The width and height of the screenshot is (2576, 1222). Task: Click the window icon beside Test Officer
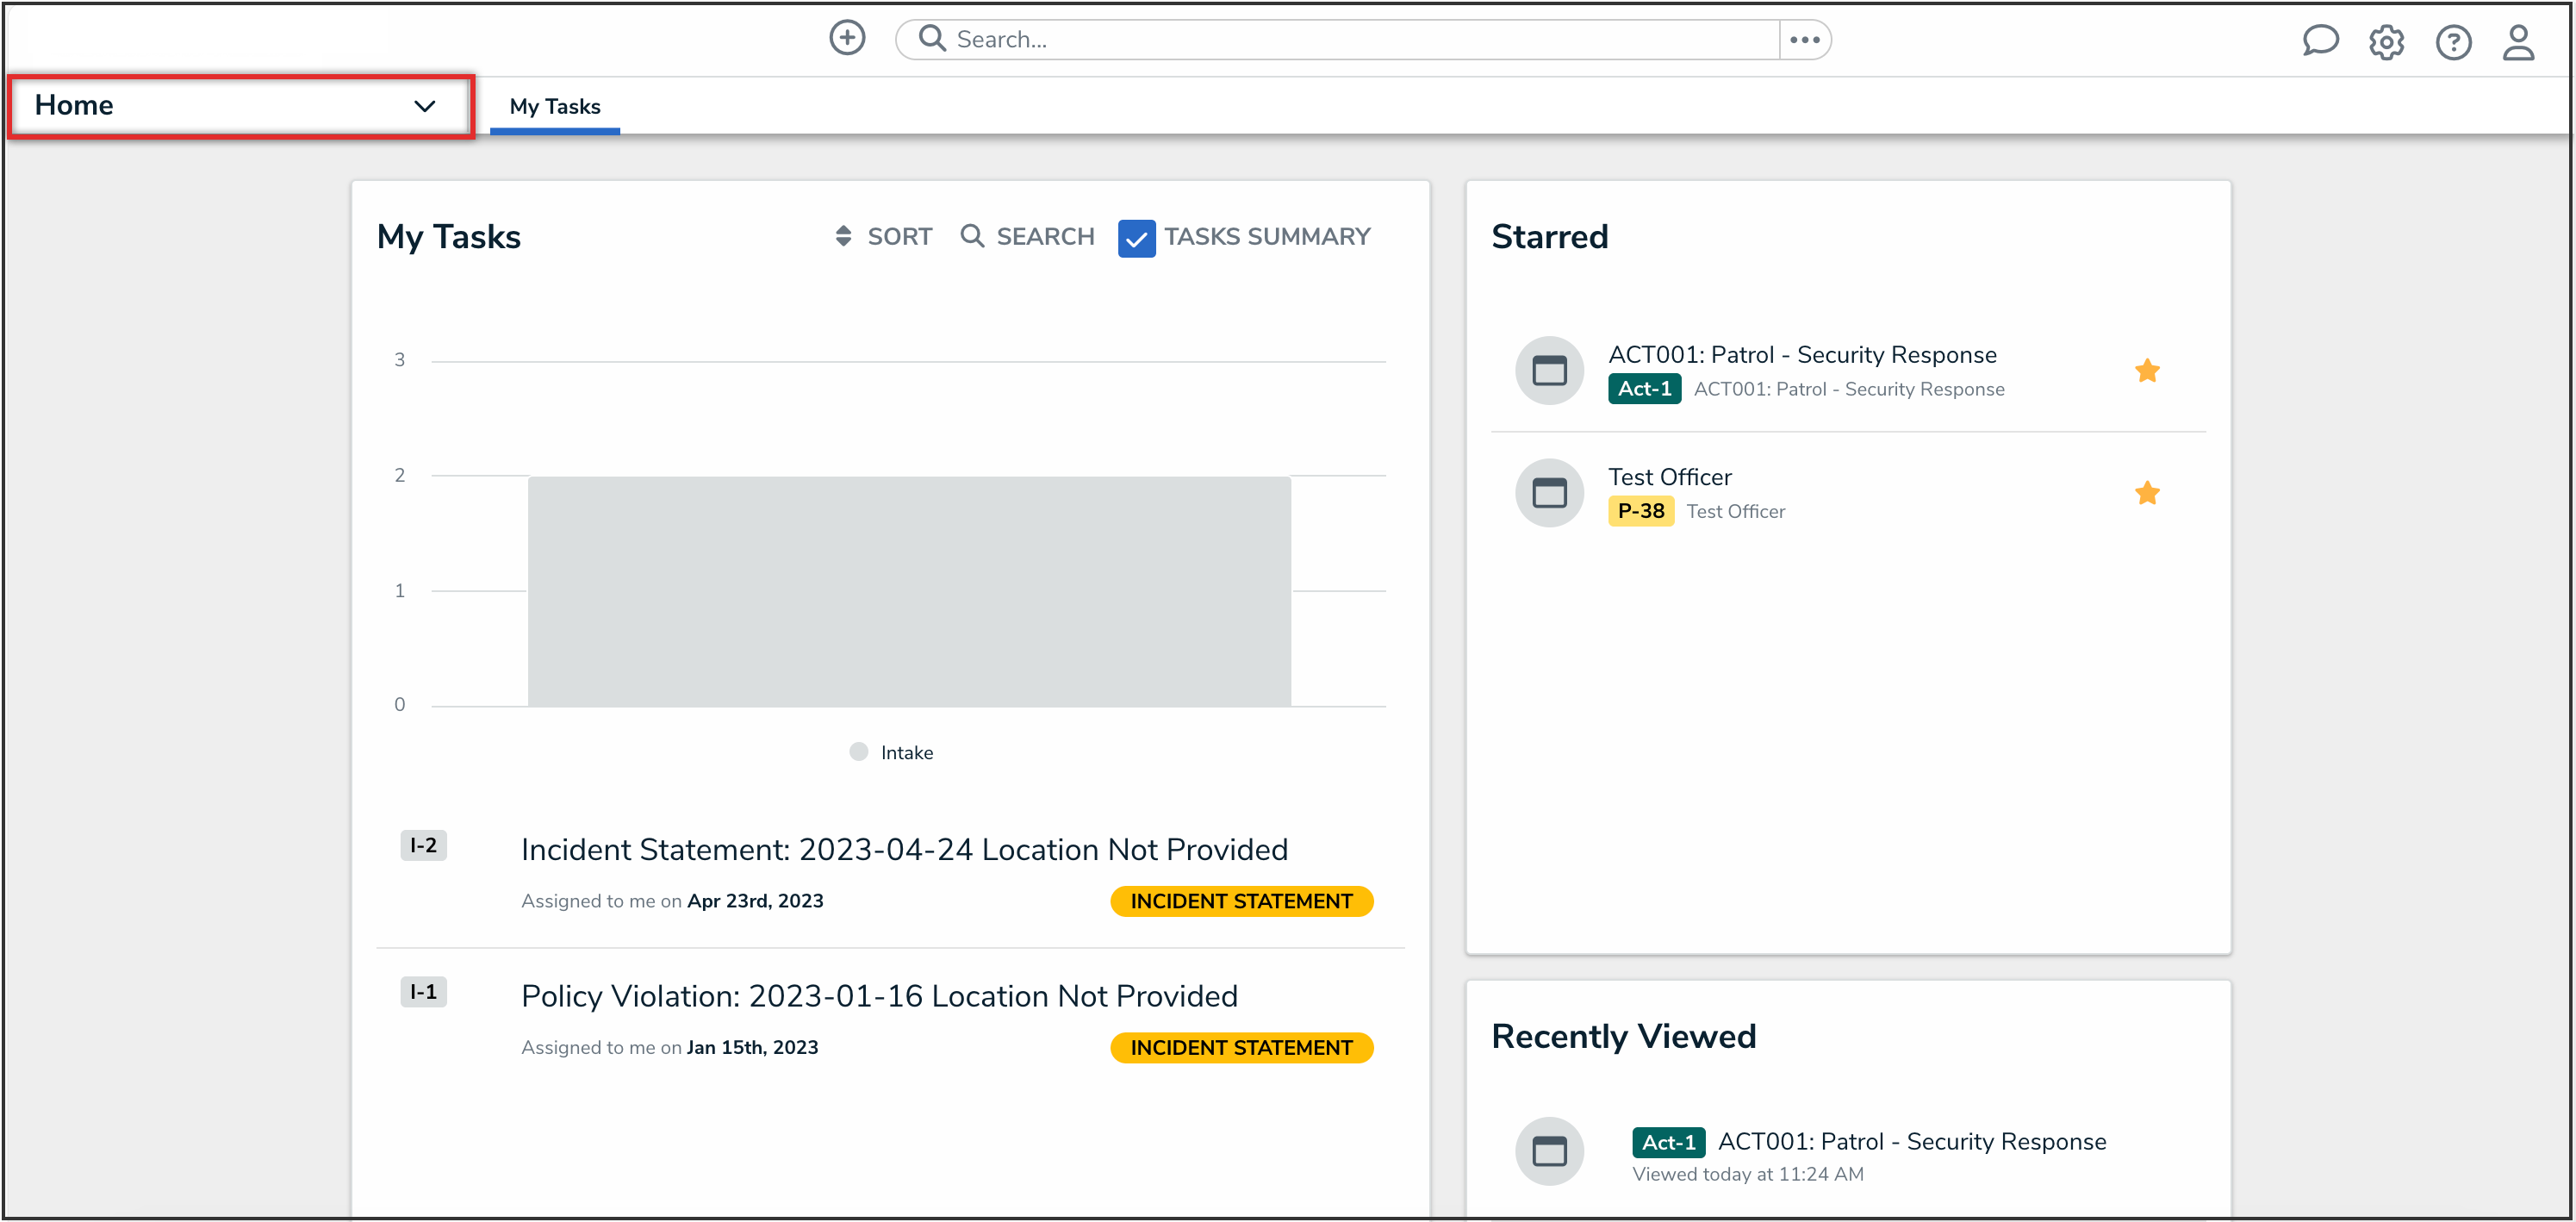[1549, 493]
